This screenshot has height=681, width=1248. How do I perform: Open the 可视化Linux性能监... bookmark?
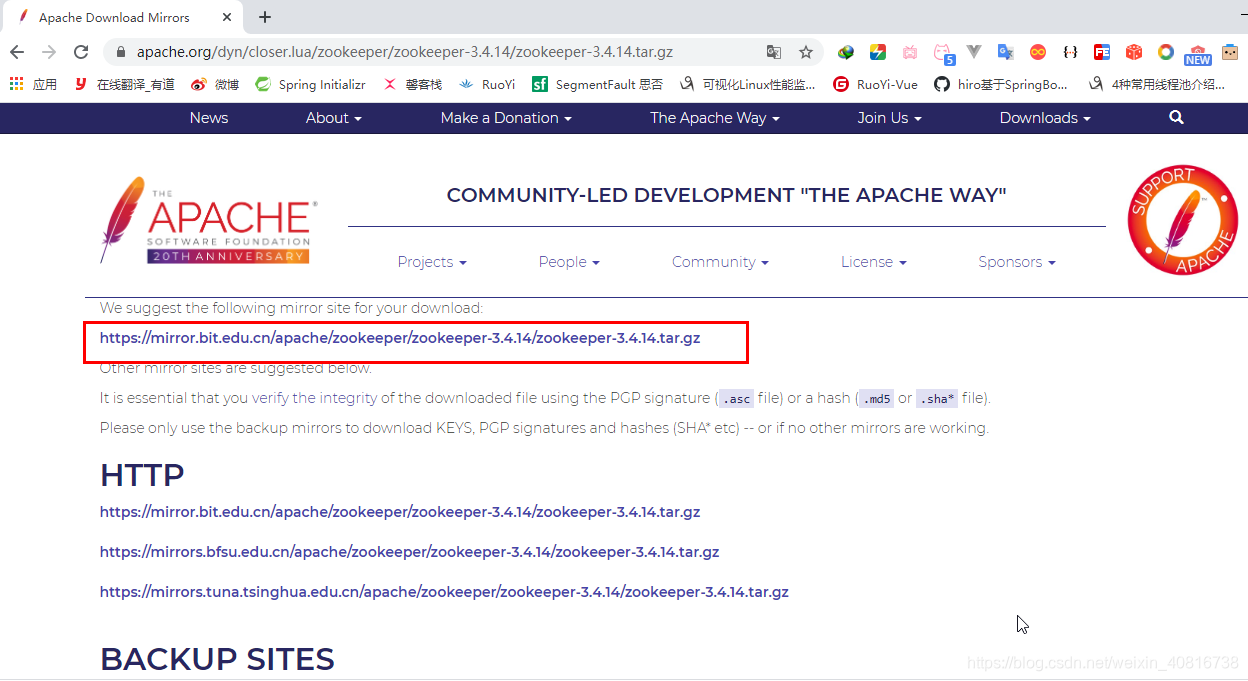click(747, 85)
